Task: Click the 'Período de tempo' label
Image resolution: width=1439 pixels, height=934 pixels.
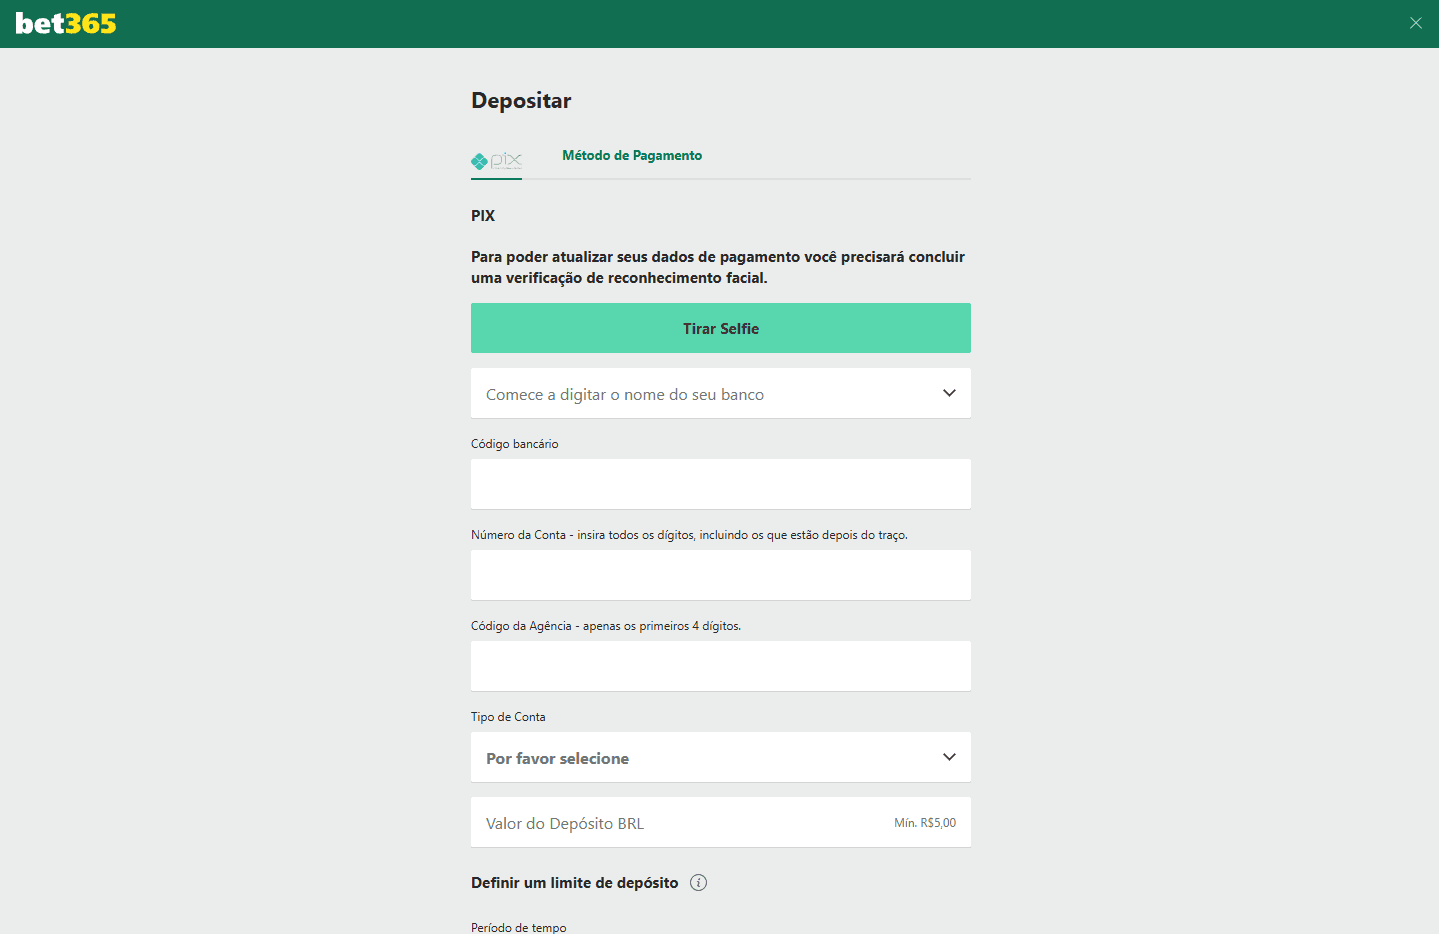Action: click(x=518, y=927)
